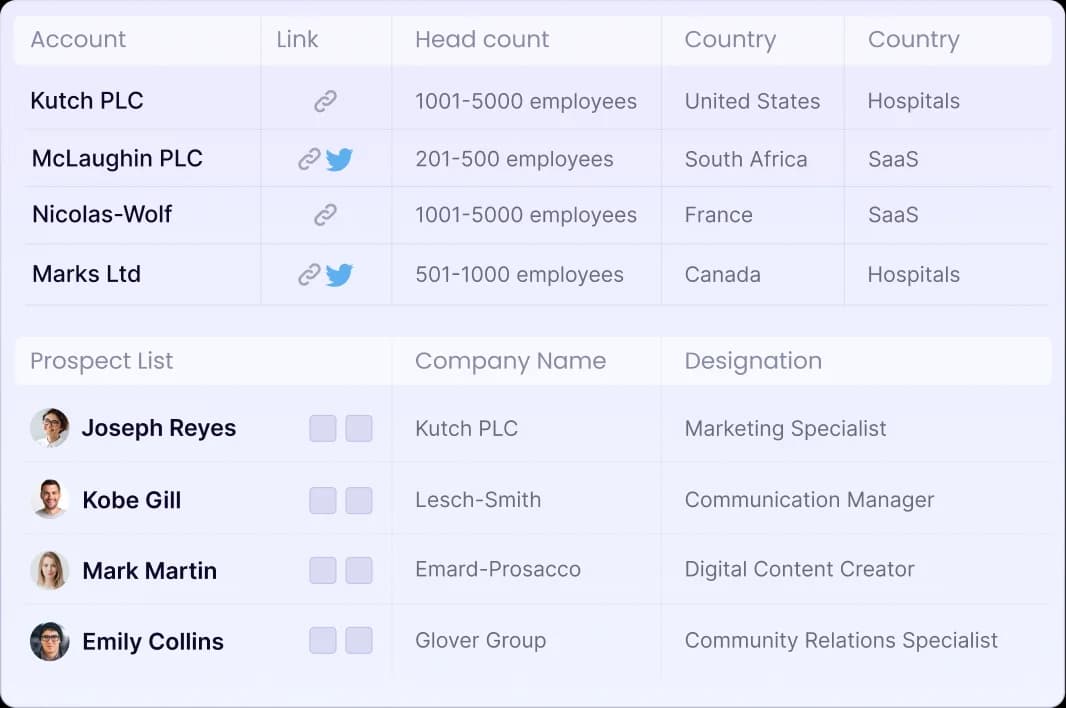Viewport: 1066px width, 708px height.
Task: Select the Designation column header
Action: [x=753, y=360]
